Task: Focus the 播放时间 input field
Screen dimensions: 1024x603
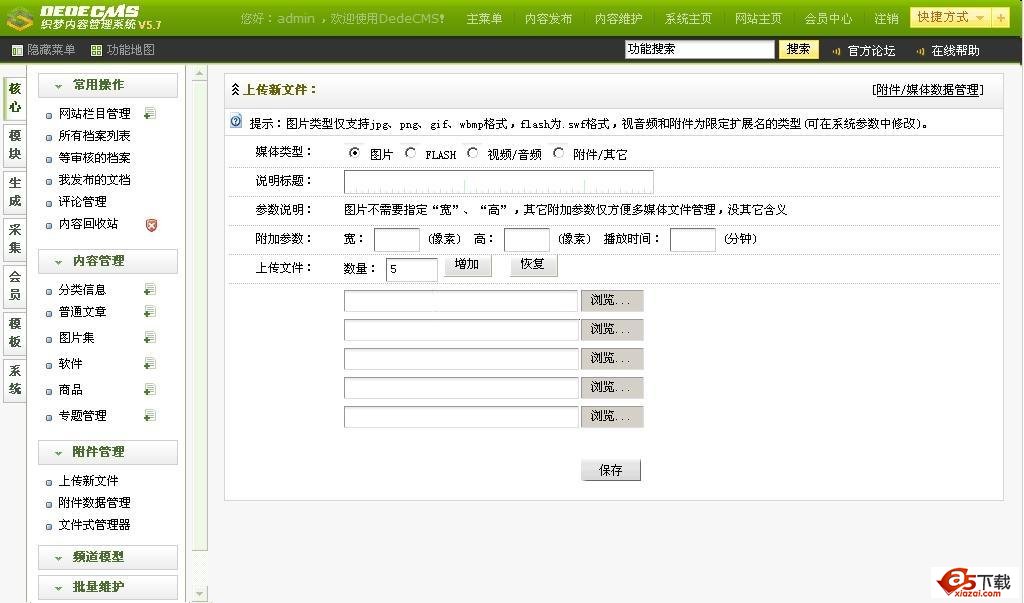Action: 692,240
